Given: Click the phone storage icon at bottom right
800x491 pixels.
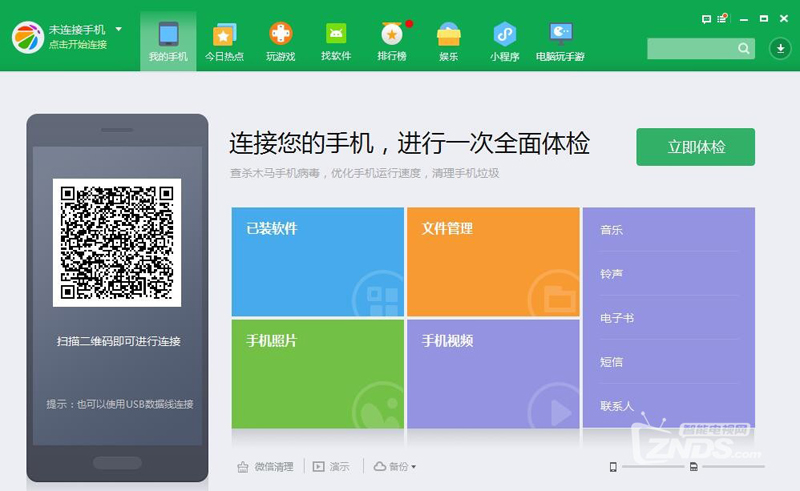Looking at the screenshot, I should 613,467.
